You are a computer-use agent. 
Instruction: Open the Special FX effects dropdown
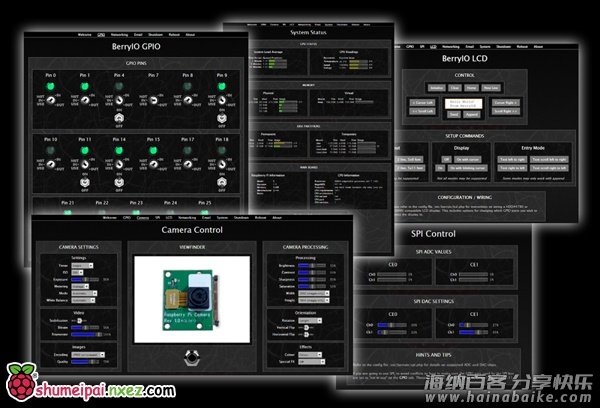(311, 361)
